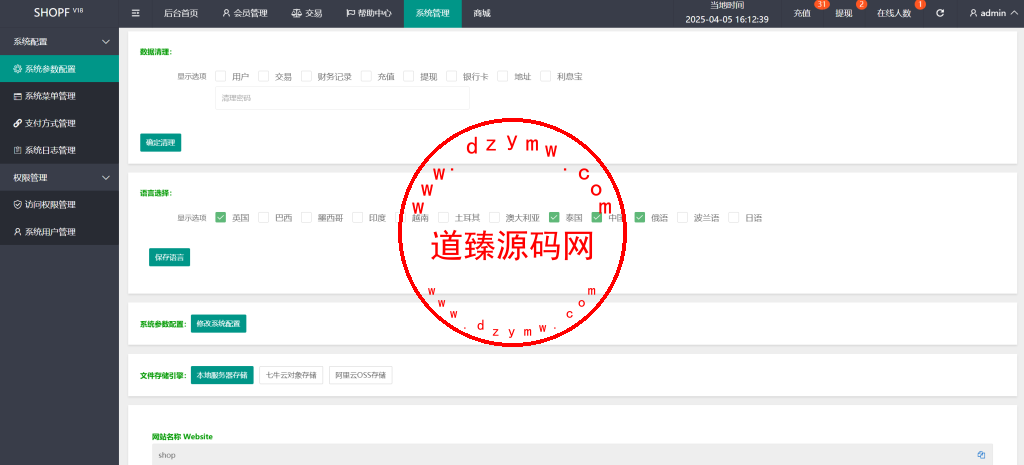
Task: Open the 会员管理 top menu
Action: [x=245, y=13]
